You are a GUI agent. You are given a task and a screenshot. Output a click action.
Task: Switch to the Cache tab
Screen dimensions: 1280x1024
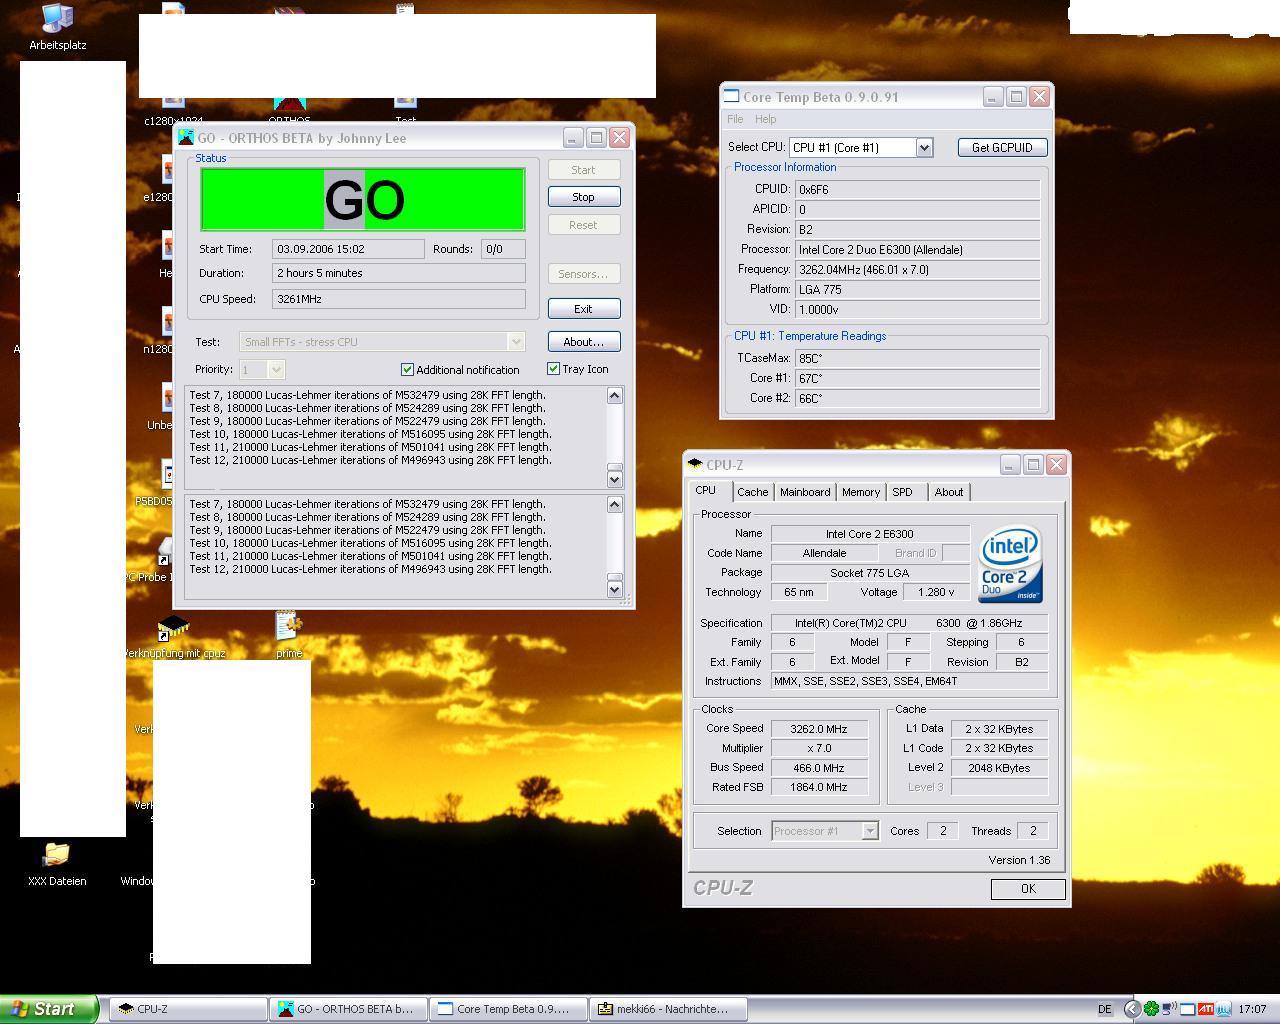[753, 492]
